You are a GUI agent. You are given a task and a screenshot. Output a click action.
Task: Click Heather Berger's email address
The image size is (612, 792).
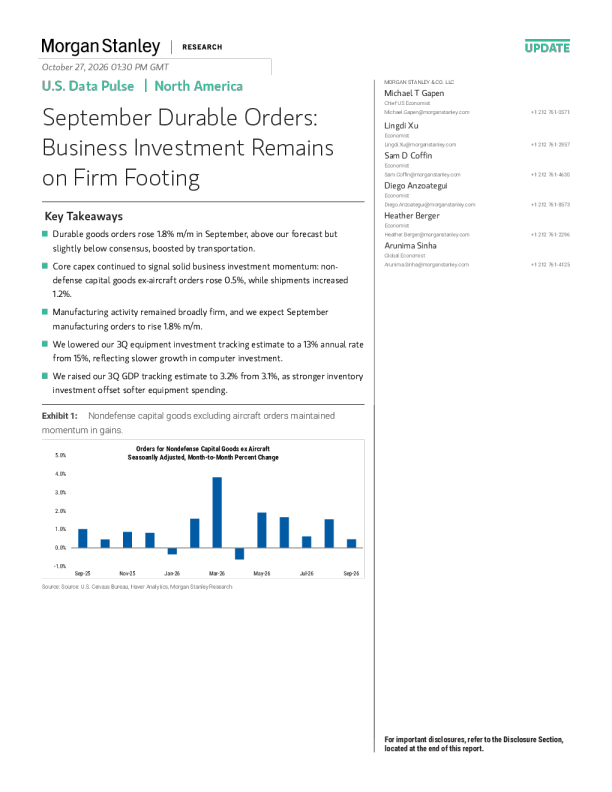pyautogui.click(x=427, y=234)
